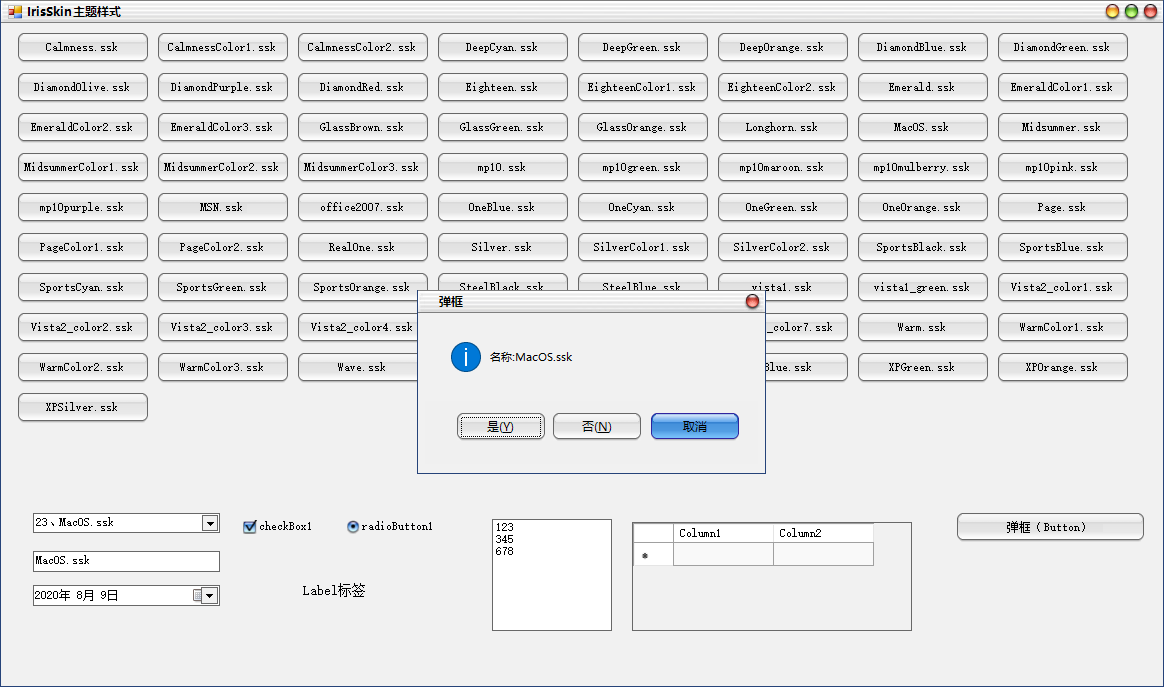Click the mp10pink.ssk button
The height and width of the screenshot is (687, 1164).
[1062, 167]
